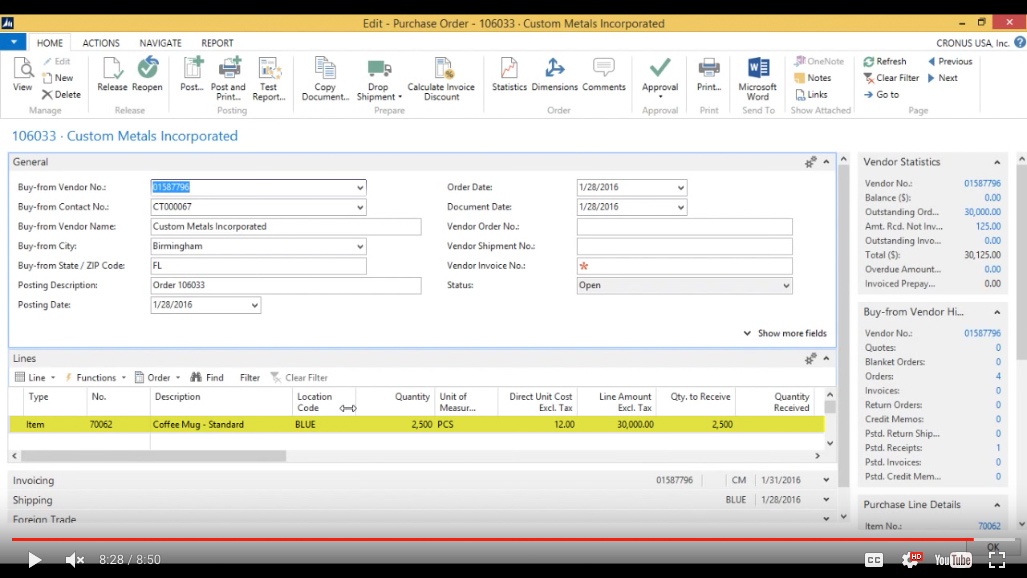
Task: Run the Test Report
Action: pos(269,79)
